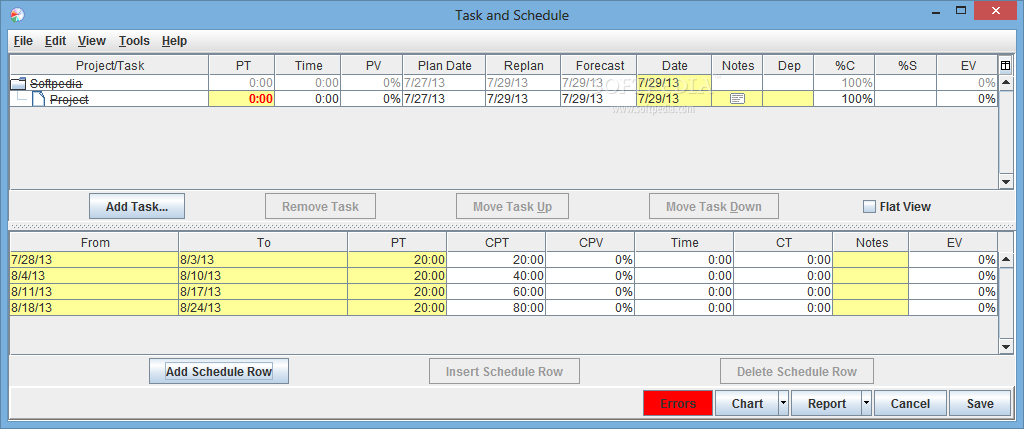Click the Replan column header
This screenshot has height=429, width=1024.
[x=523, y=65]
